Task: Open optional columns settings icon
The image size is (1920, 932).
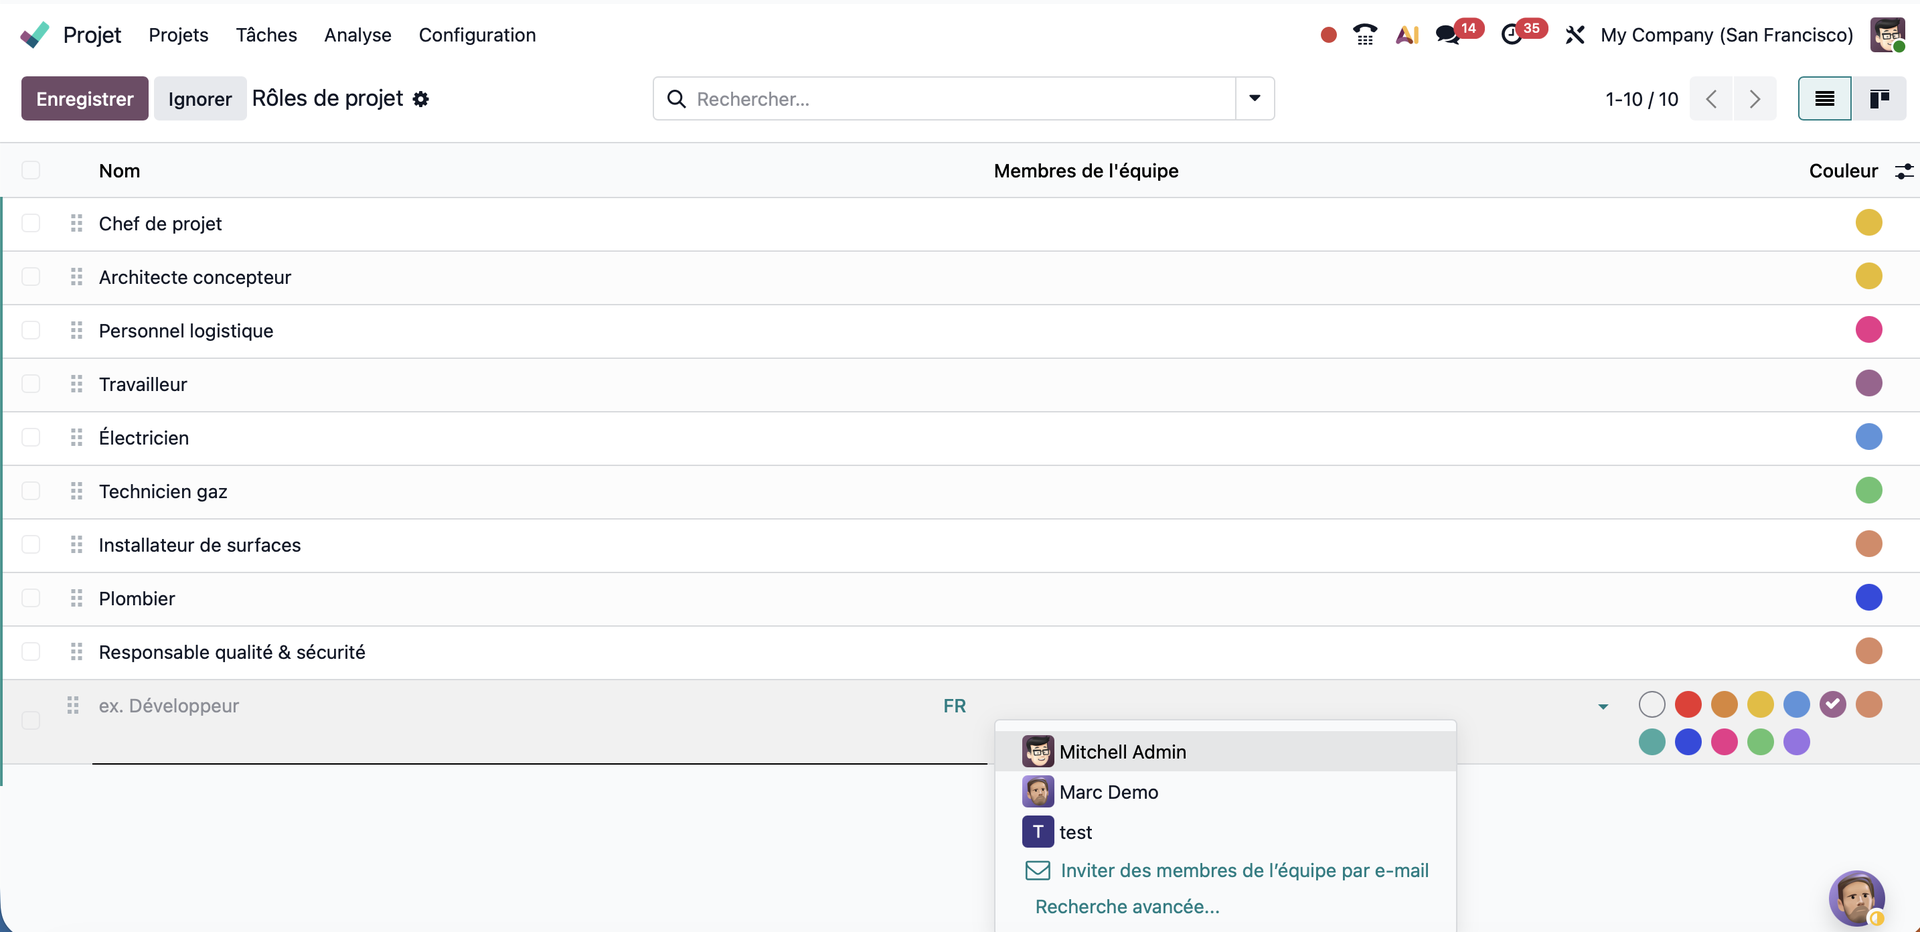Action: pyautogui.click(x=1904, y=171)
